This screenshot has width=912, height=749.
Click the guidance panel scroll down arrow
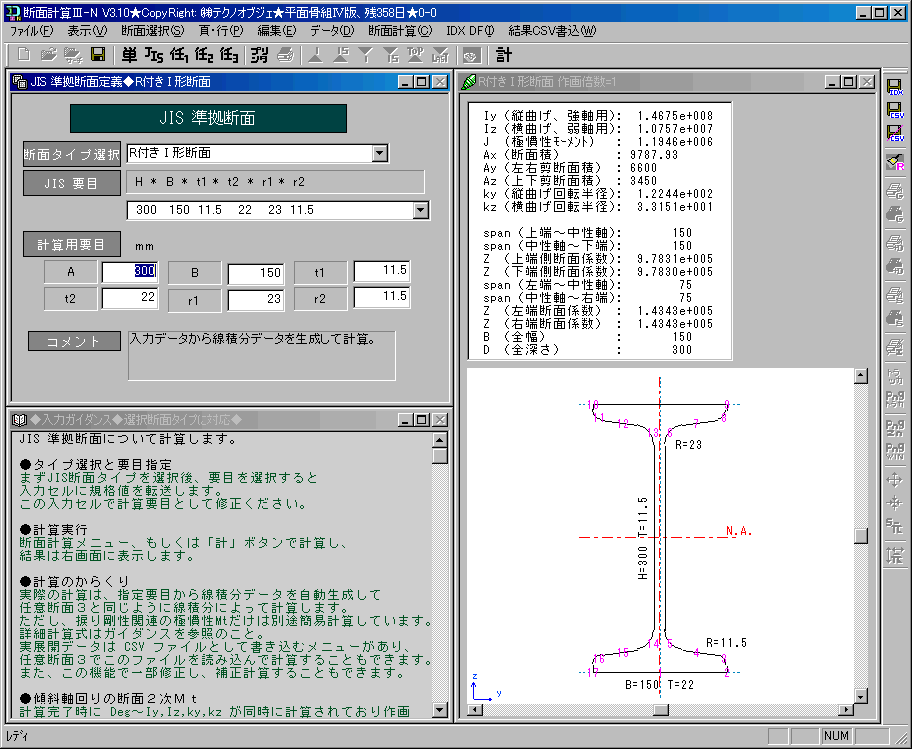(x=440, y=710)
